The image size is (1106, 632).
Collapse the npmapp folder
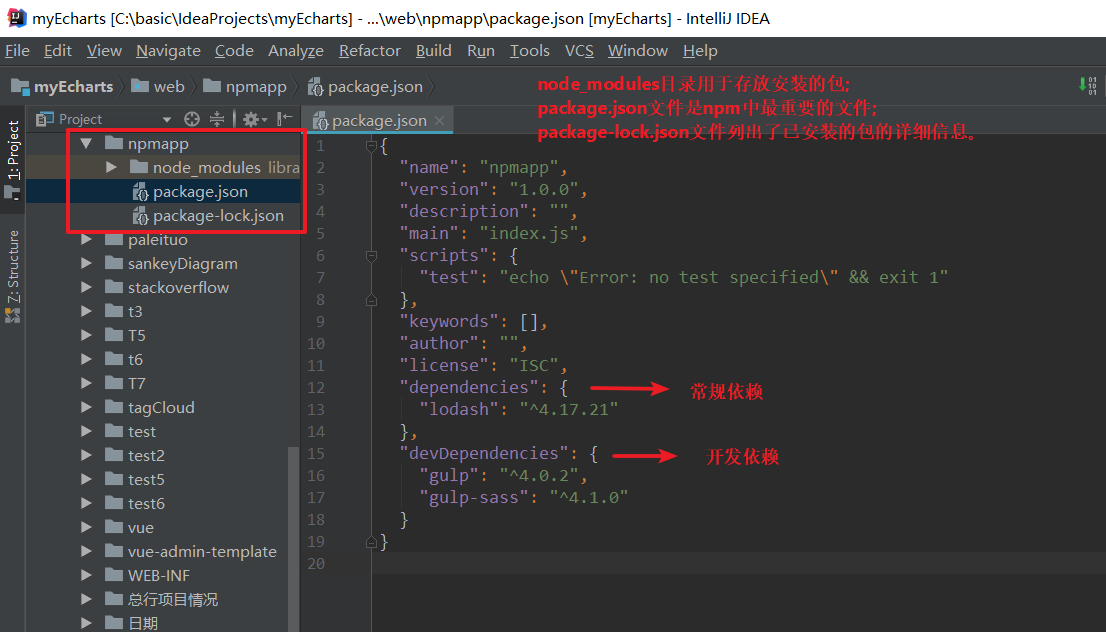click(87, 143)
